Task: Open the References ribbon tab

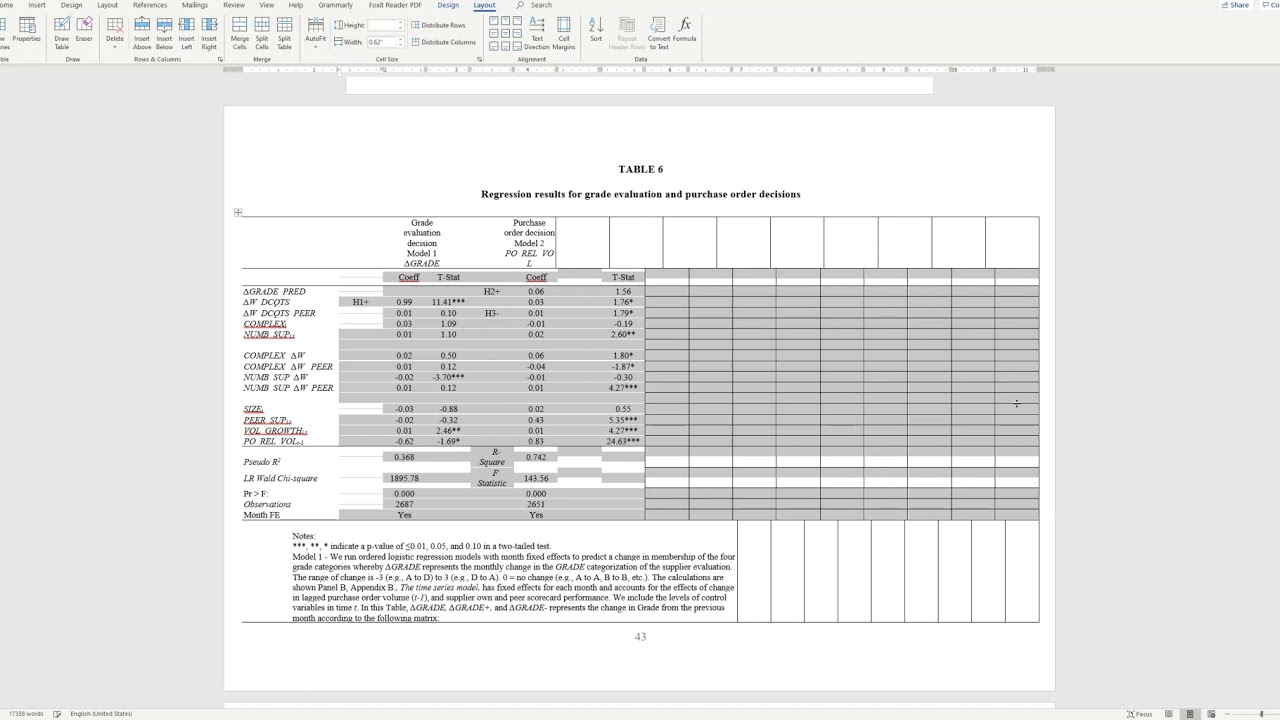Action: [x=150, y=5]
